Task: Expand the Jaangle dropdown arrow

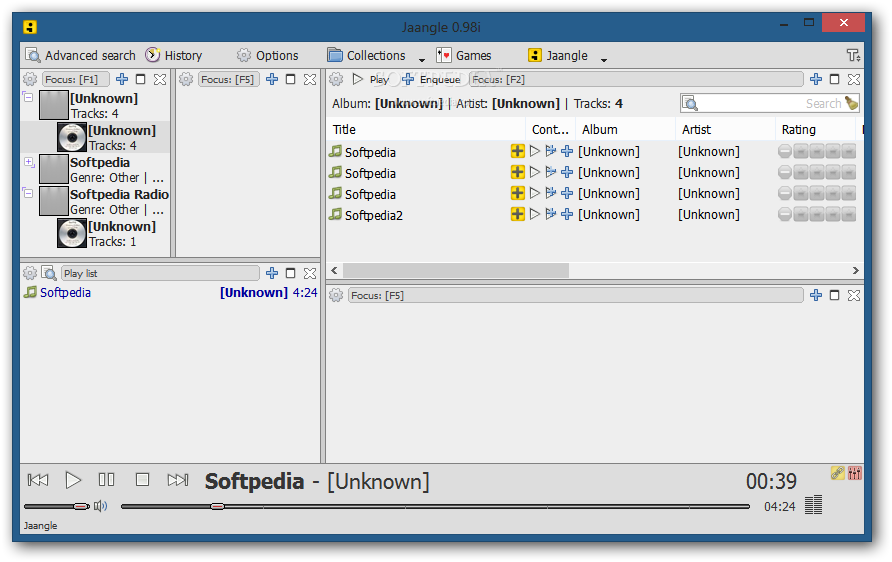Action: click(x=604, y=59)
